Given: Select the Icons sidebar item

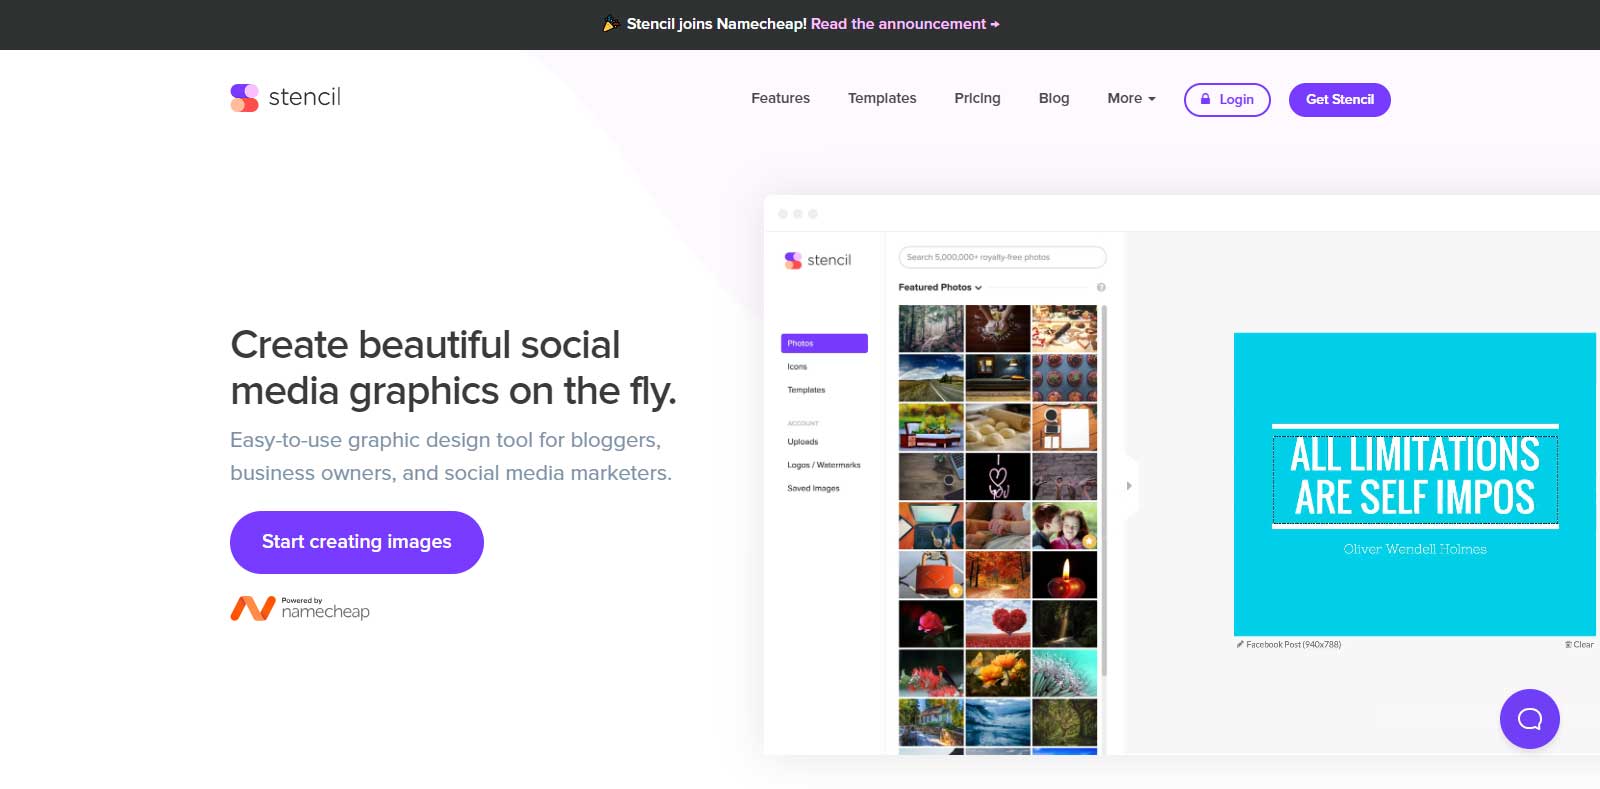Looking at the screenshot, I should (797, 367).
